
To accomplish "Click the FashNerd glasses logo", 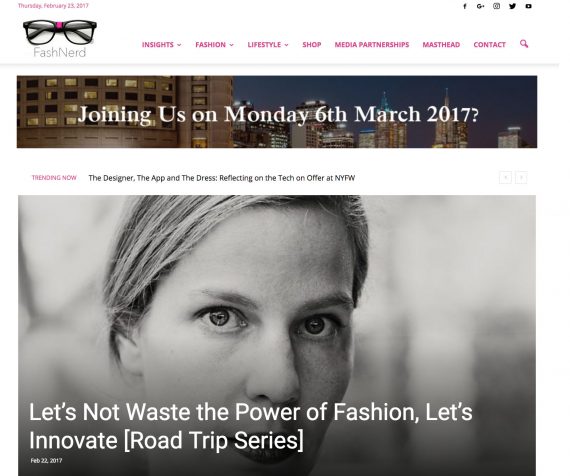I will [x=60, y=39].
